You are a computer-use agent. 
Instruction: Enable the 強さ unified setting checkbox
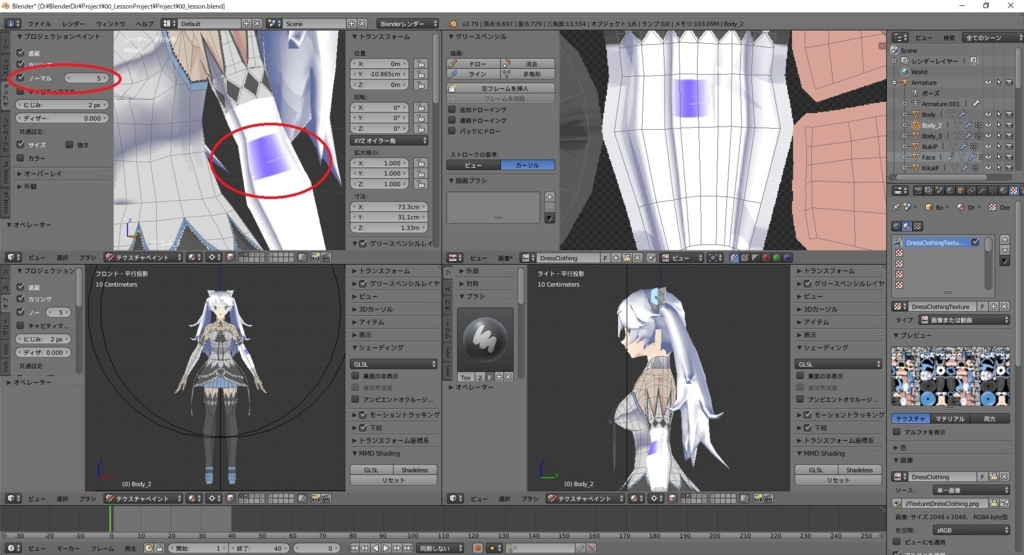[69, 144]
